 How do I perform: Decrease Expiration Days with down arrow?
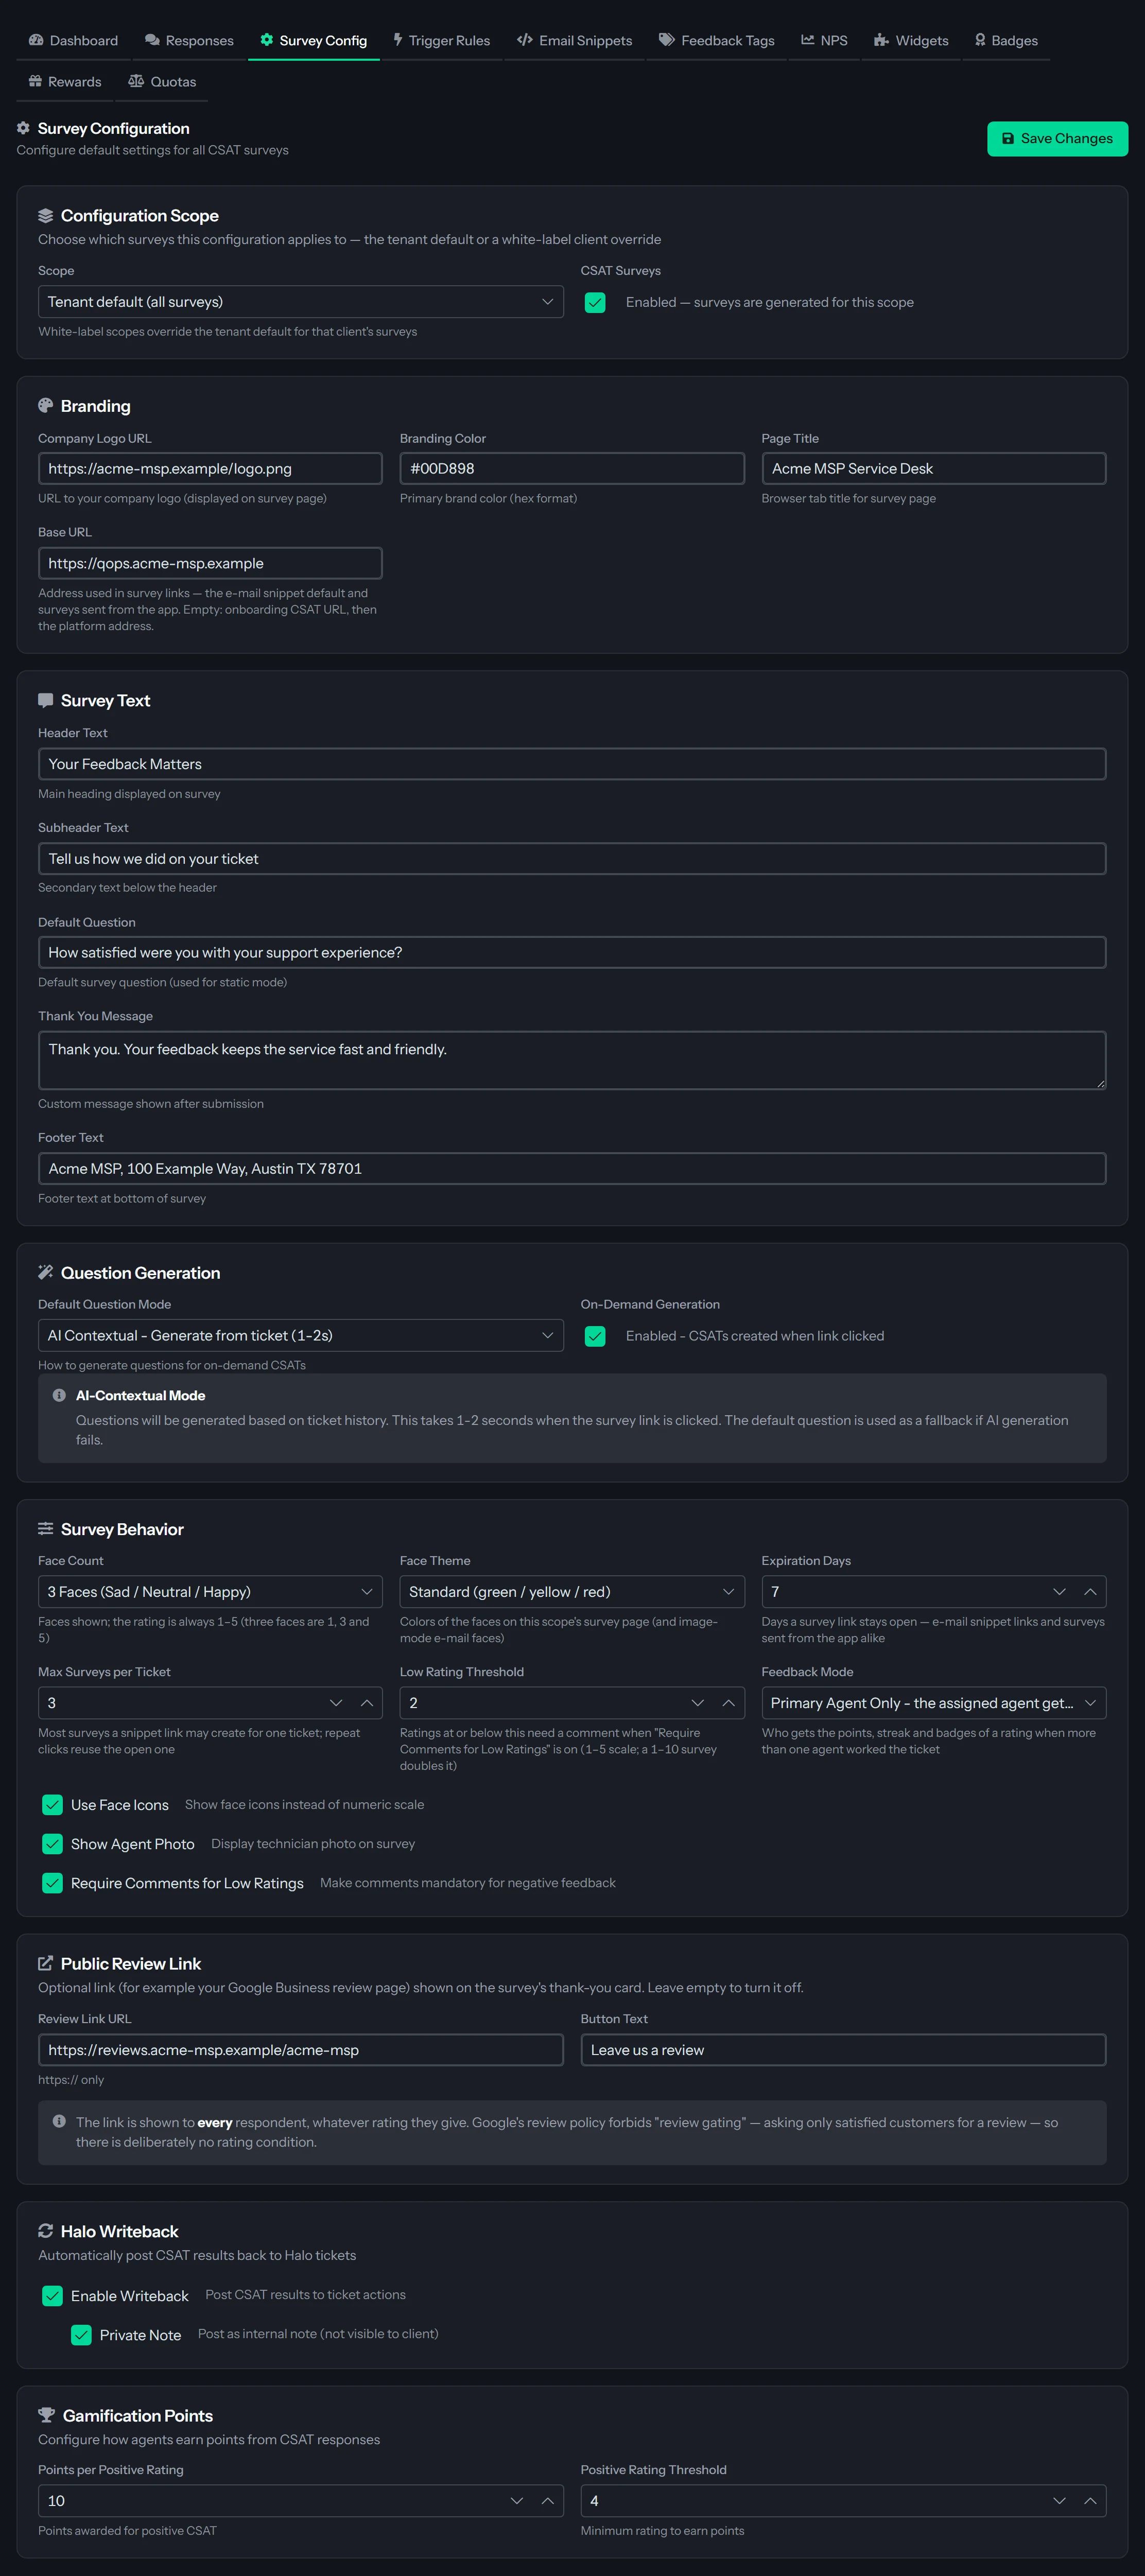[x=1059, y=1592]
